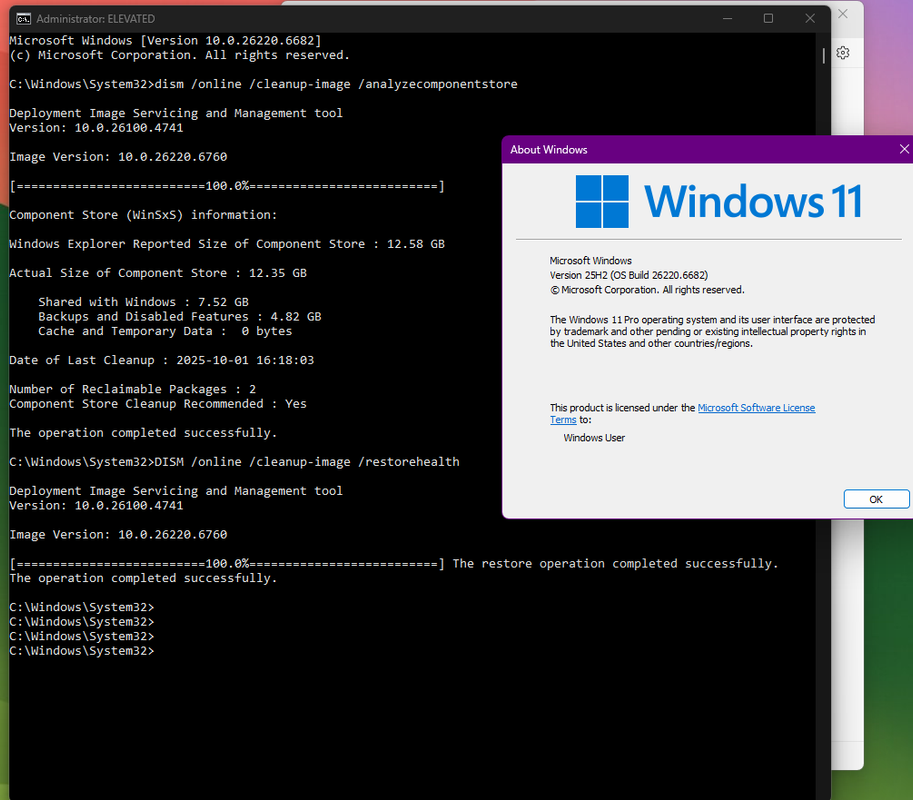Click the 'Windows User' licensee name

point(594,438)
